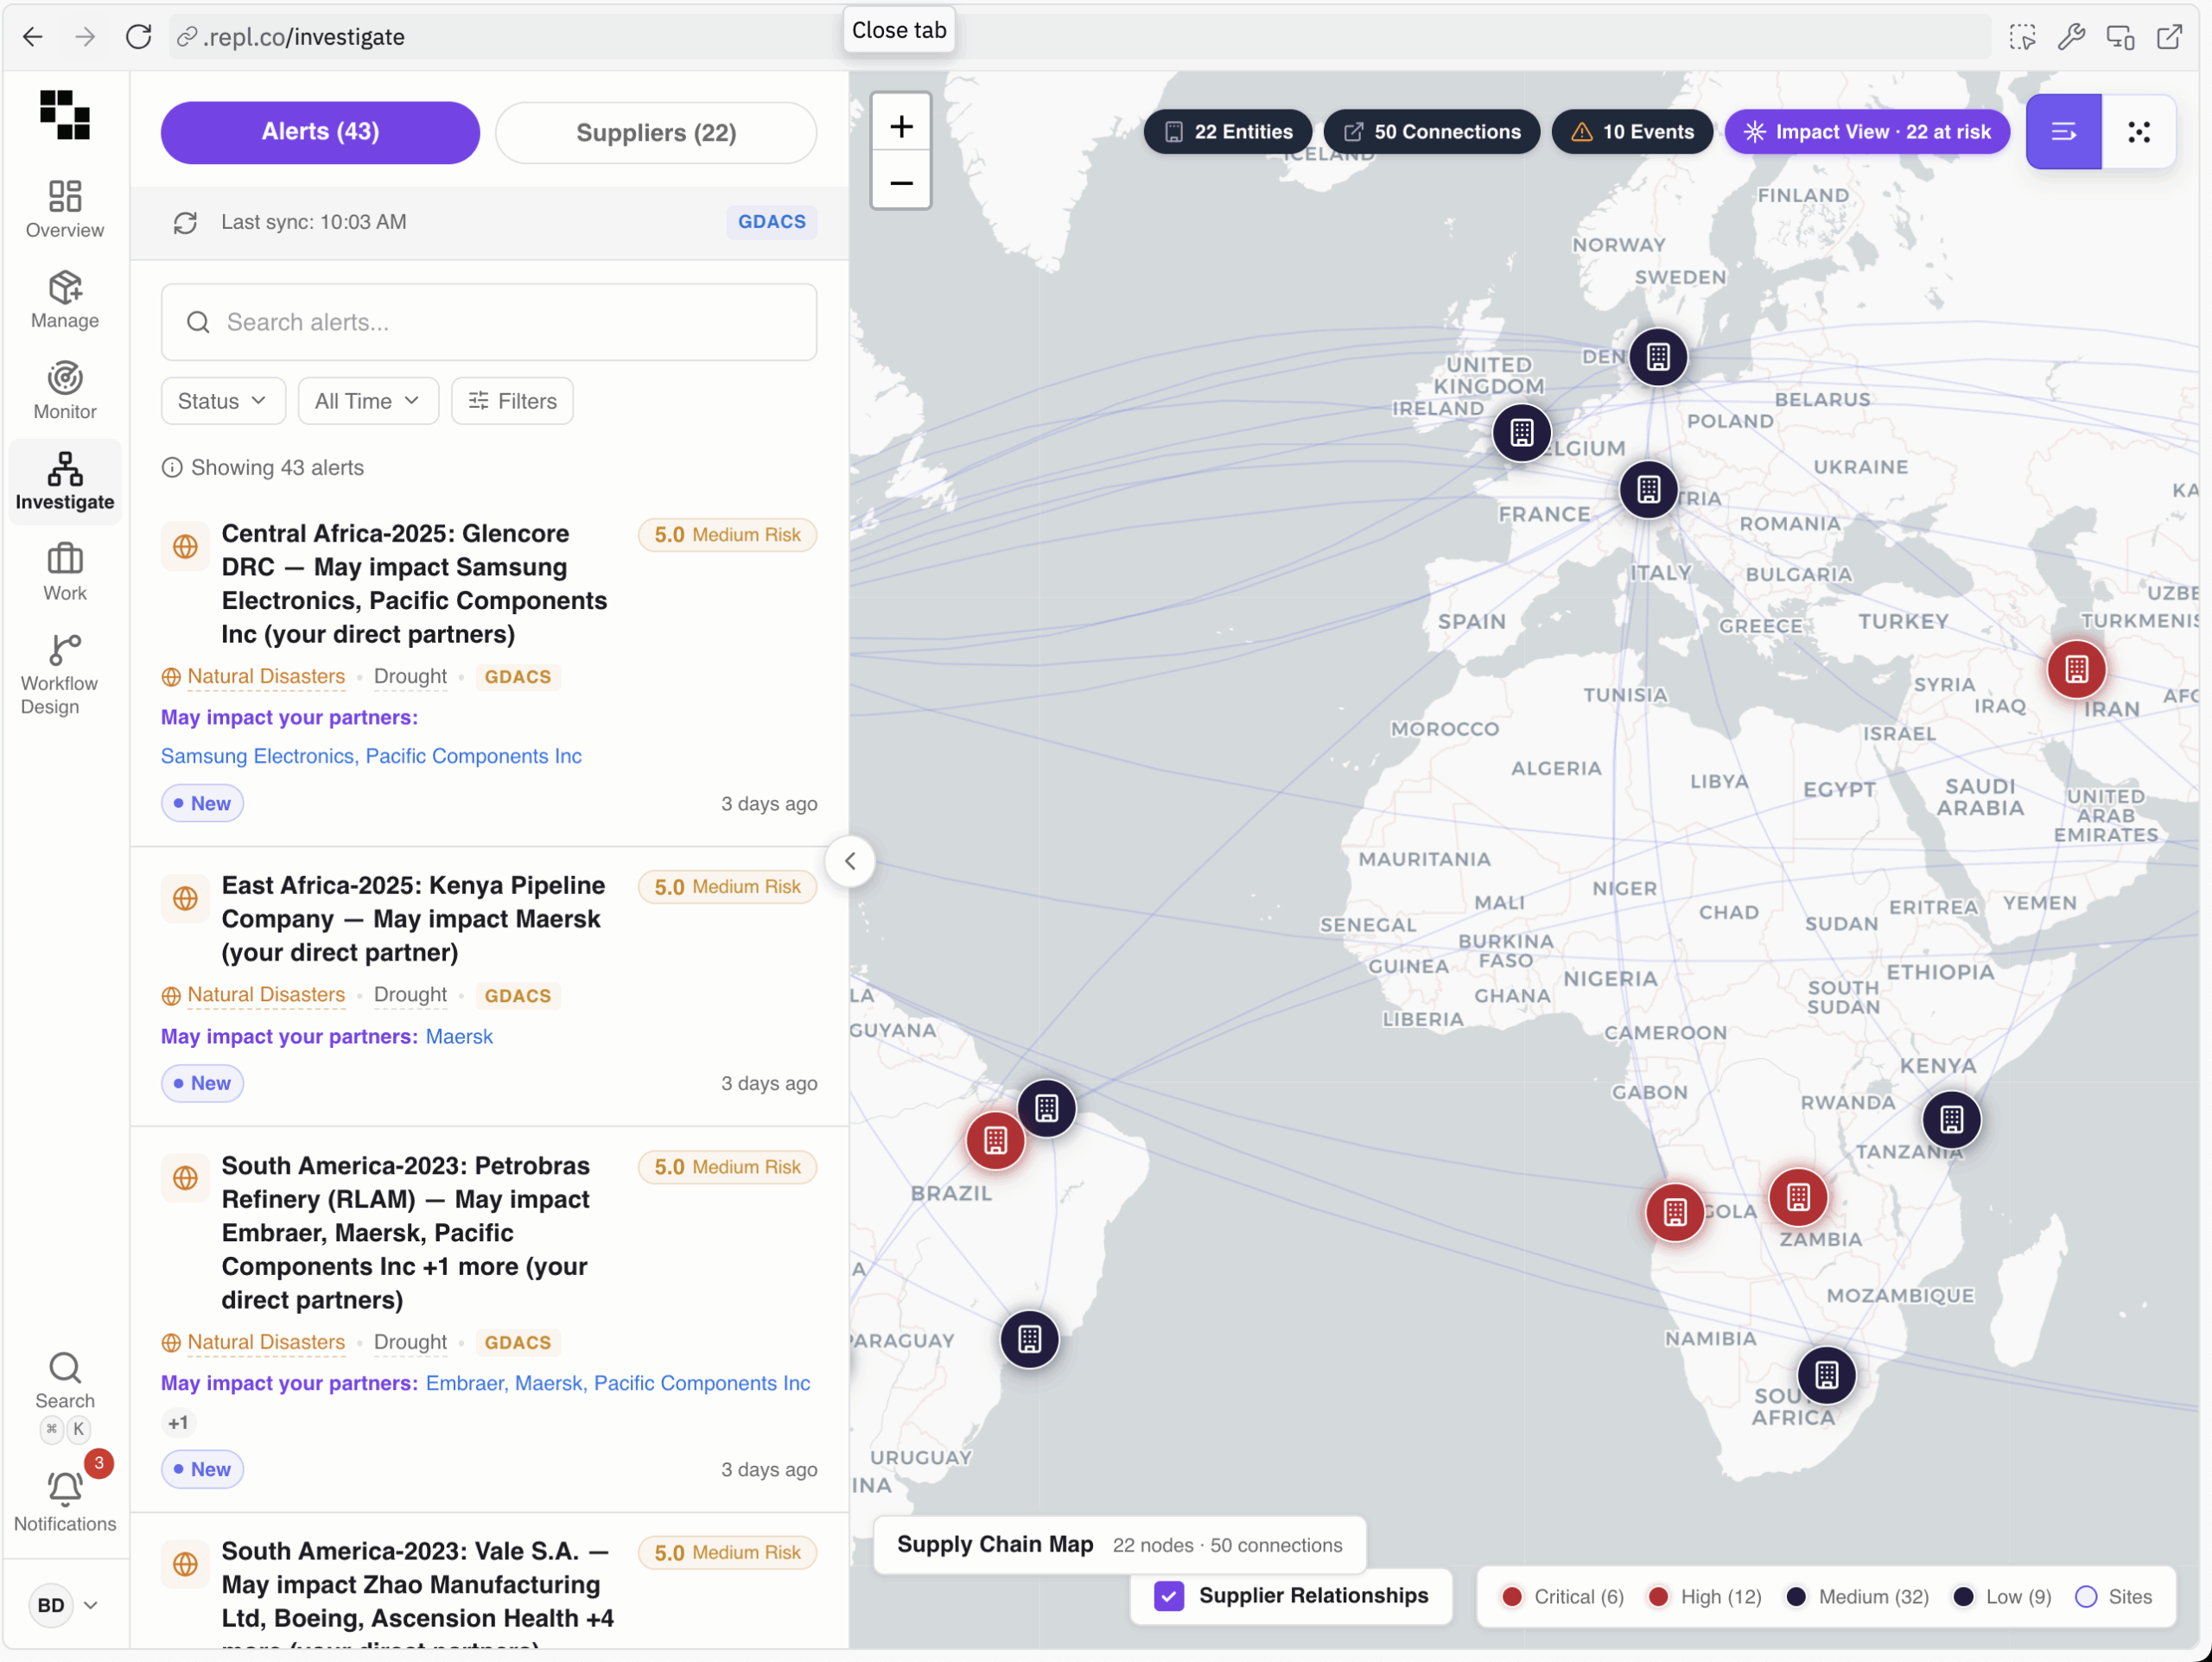The height and width of the screenshot is (1662, 2212).
Task: Click the Search alerts input field
Action: (x=489, y=322)
